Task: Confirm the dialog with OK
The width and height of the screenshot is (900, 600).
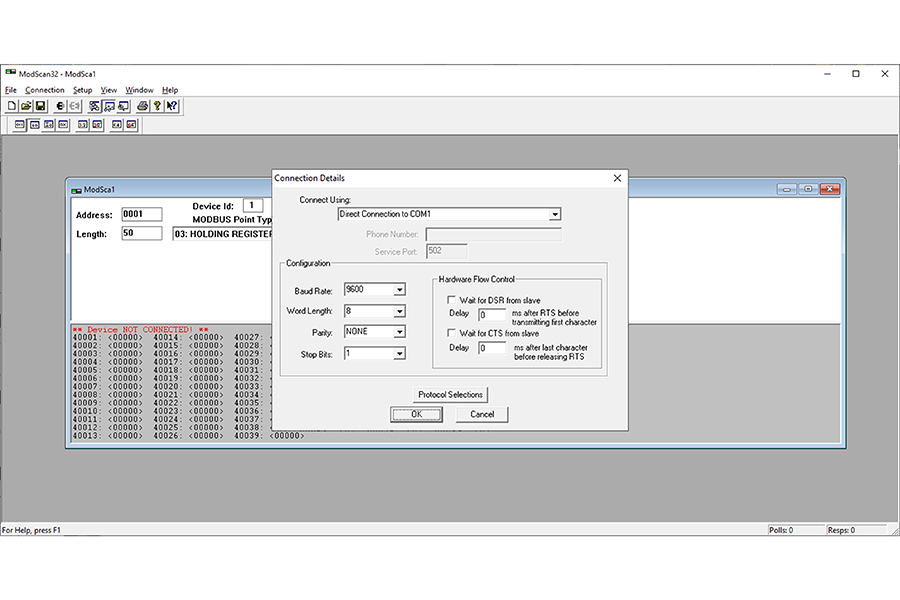Action: [416, 414]
